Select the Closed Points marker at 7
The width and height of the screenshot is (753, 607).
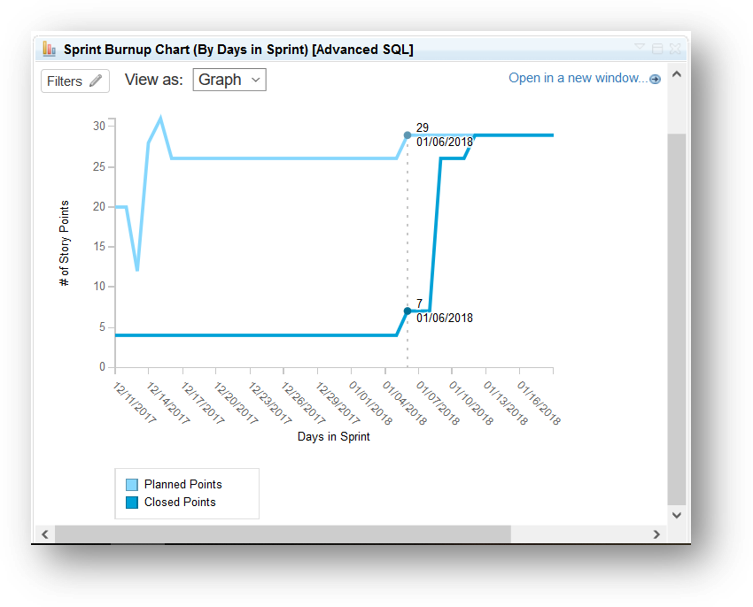(x=407, y=311)
